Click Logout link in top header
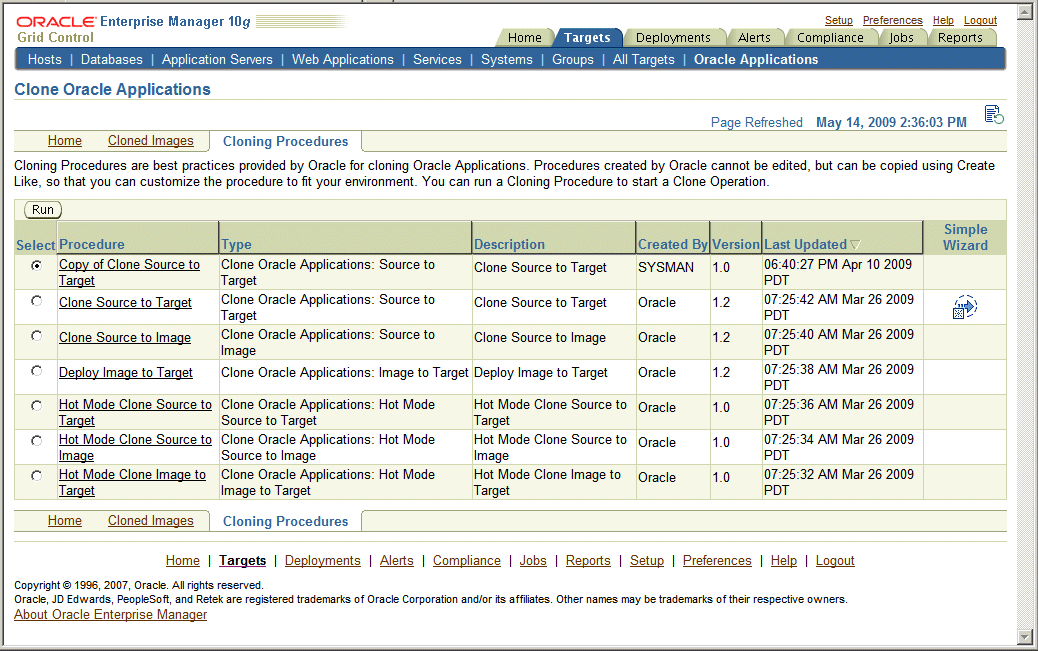 [x=980, y=21]
